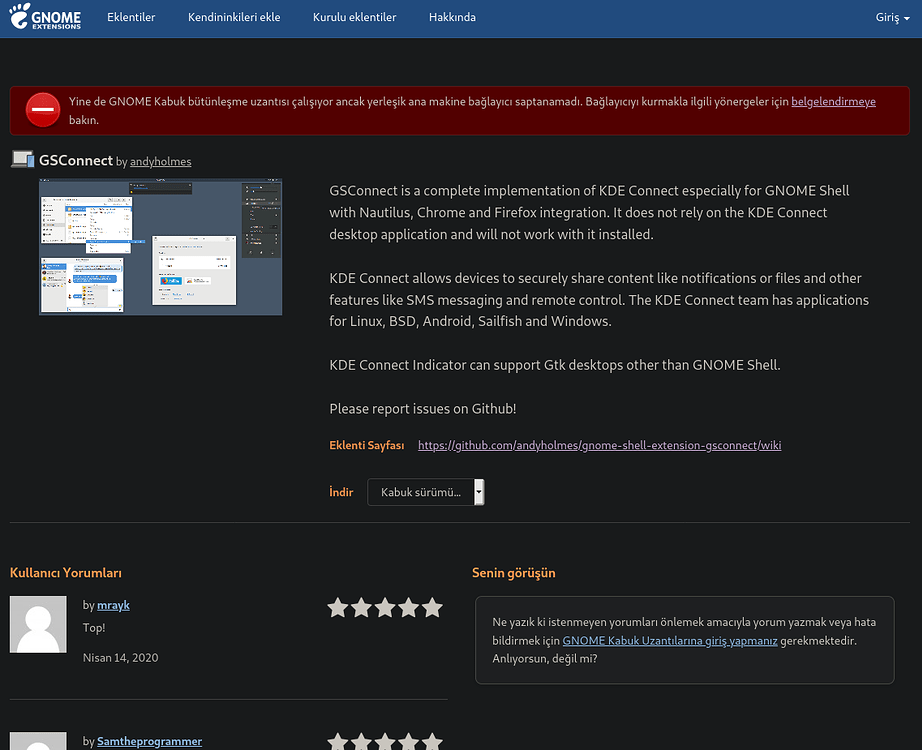Click the red error stop icon
The width and height of the screenshot is (922, 750).
(43, 110)
